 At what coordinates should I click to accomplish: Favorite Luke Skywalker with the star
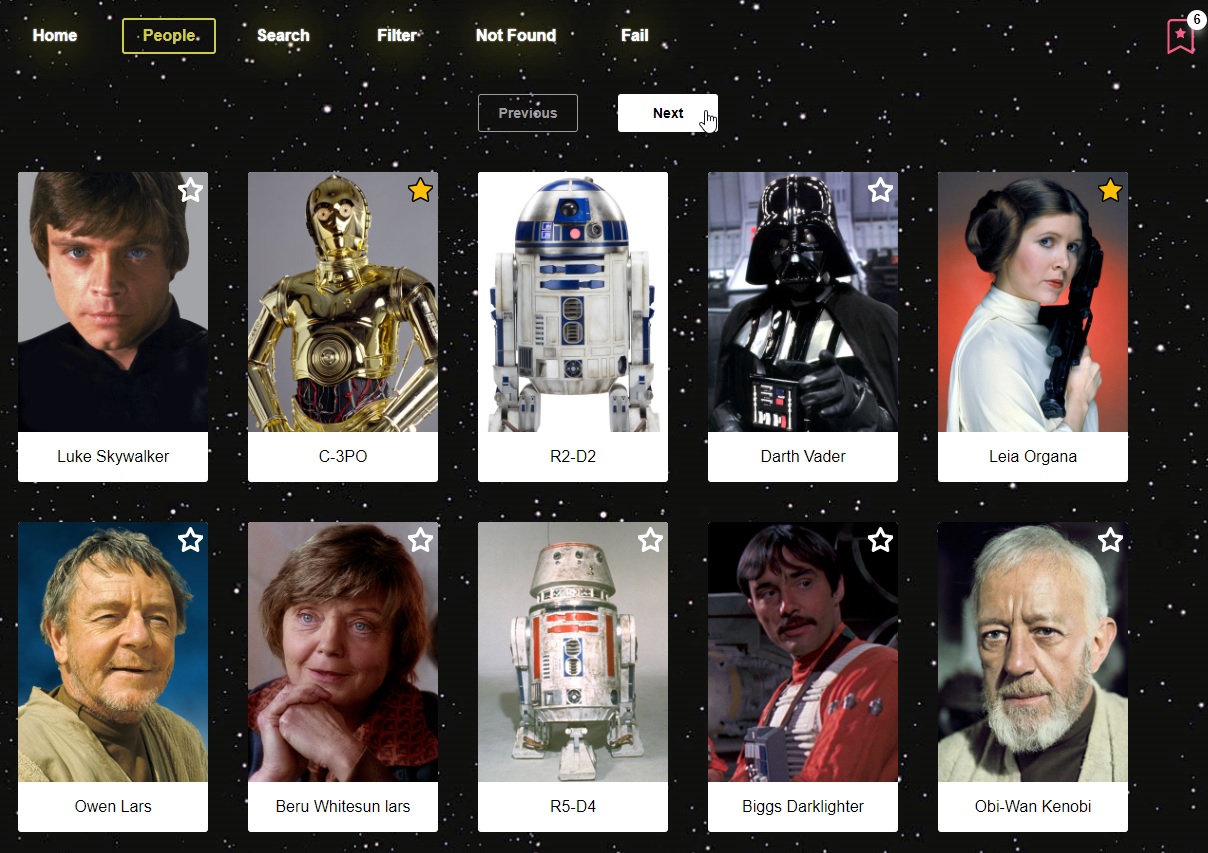click(190, 190)
